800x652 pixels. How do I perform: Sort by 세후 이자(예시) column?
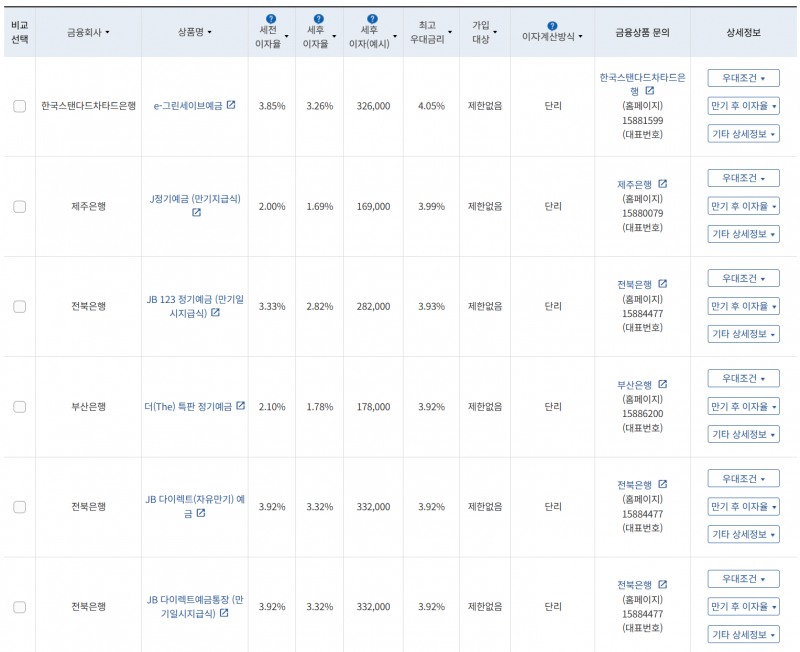tap(373, 37)
